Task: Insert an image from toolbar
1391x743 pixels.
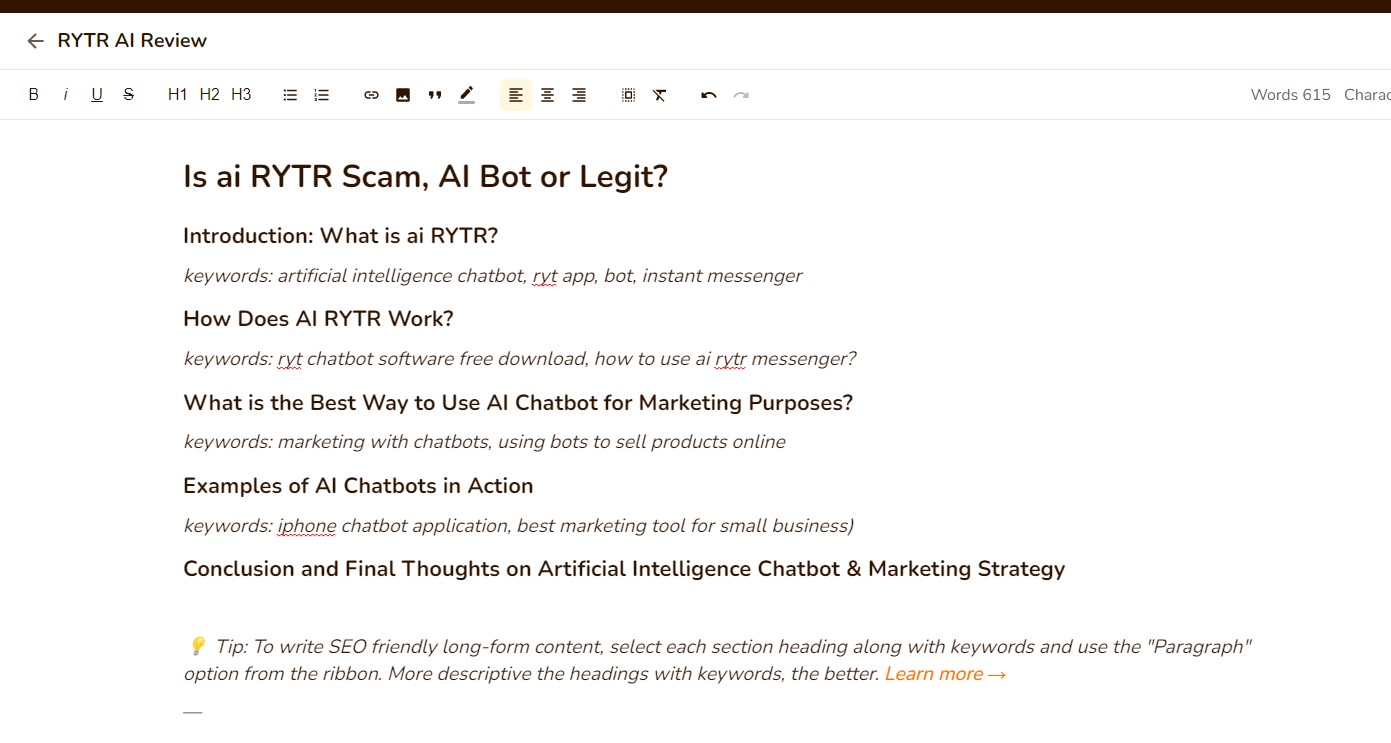Action: [x=403, y=95]
